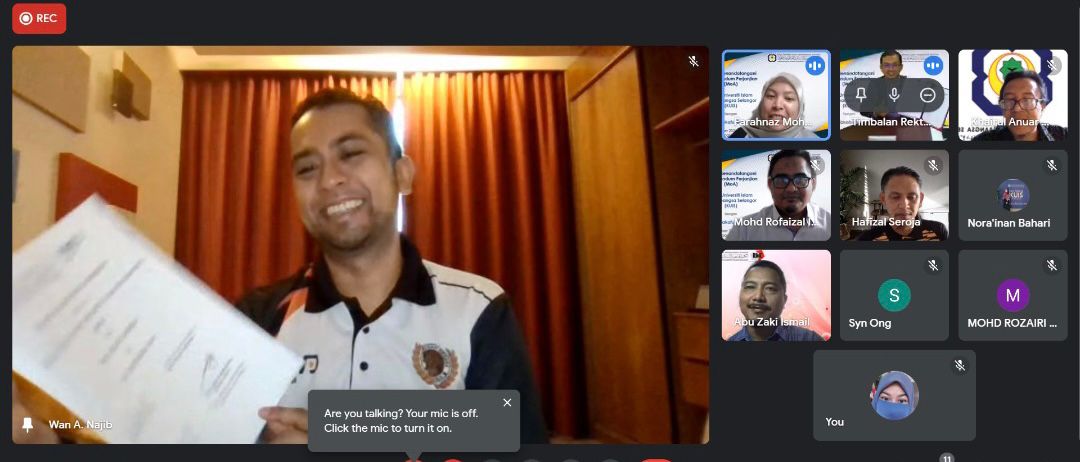Select the Abu Zaki Ismail video tile
This screenshot has height=462, width=1080.
click(776, 295)
